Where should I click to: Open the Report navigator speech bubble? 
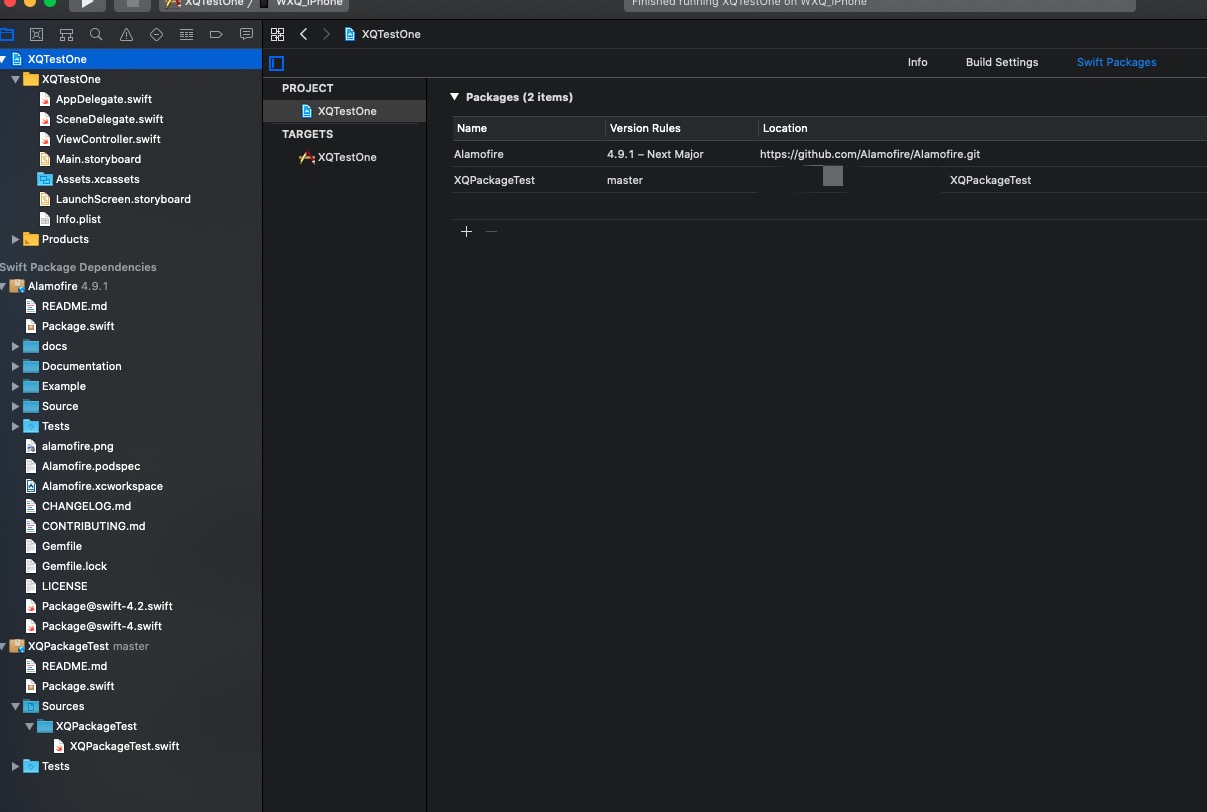click(x=246, y=34)
